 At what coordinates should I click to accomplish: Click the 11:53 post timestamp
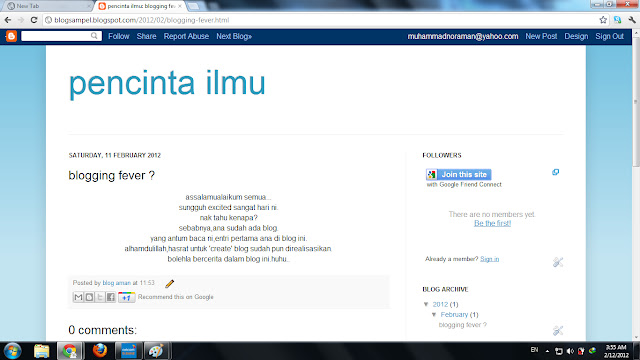[x=147, y=283]
